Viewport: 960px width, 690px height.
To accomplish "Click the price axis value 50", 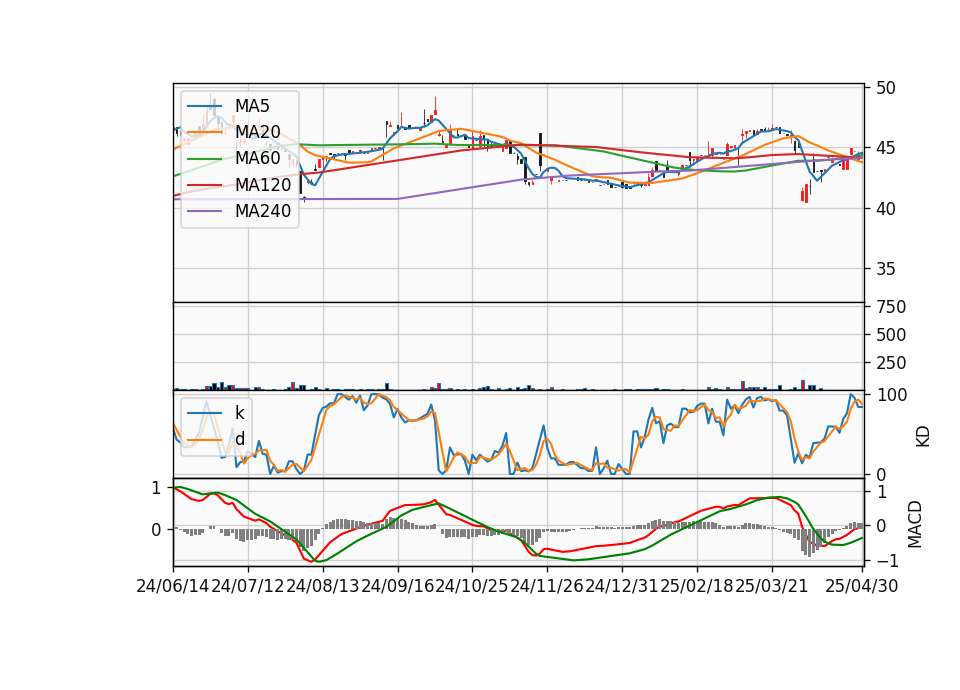I will coord(885,88).
